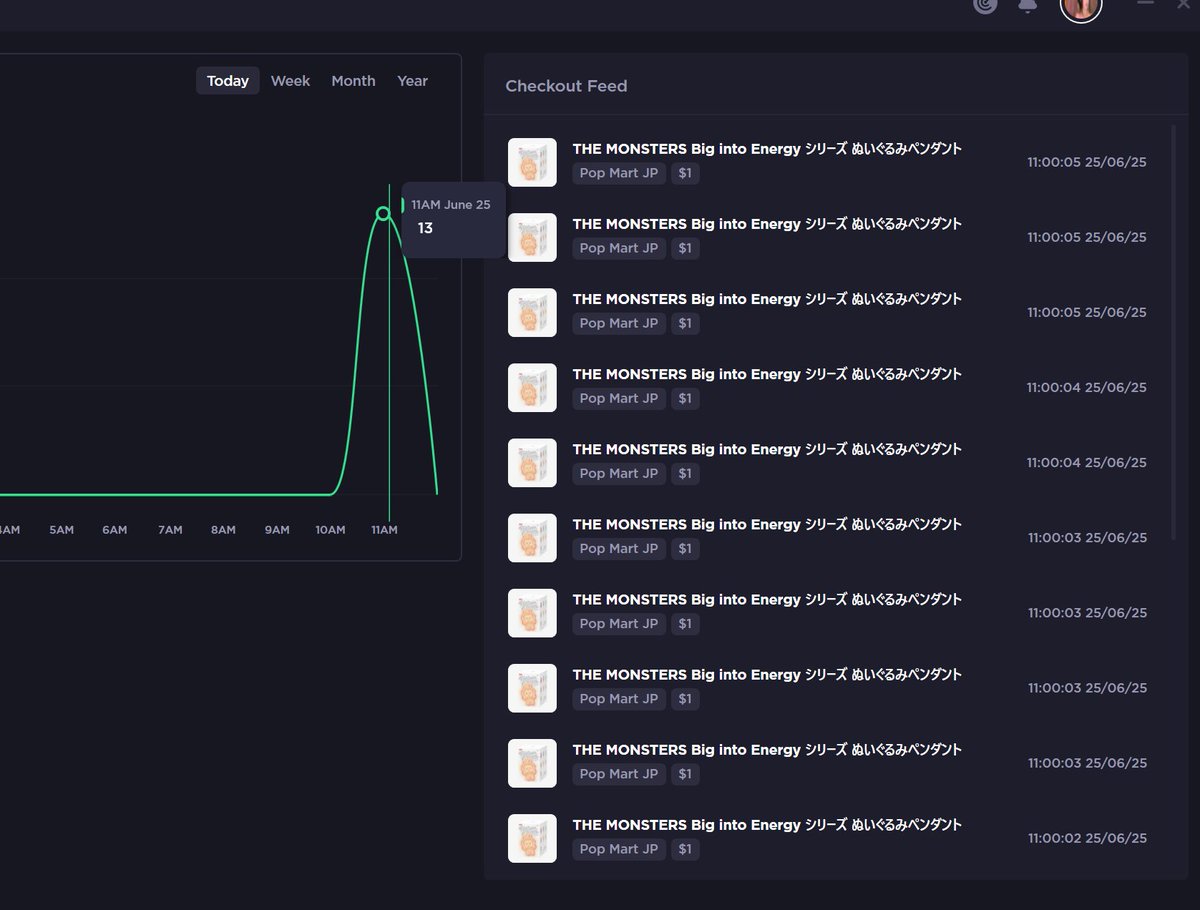Switch chart range to Year
Screen dimensions: 1200x910
[x=412, y=81]
